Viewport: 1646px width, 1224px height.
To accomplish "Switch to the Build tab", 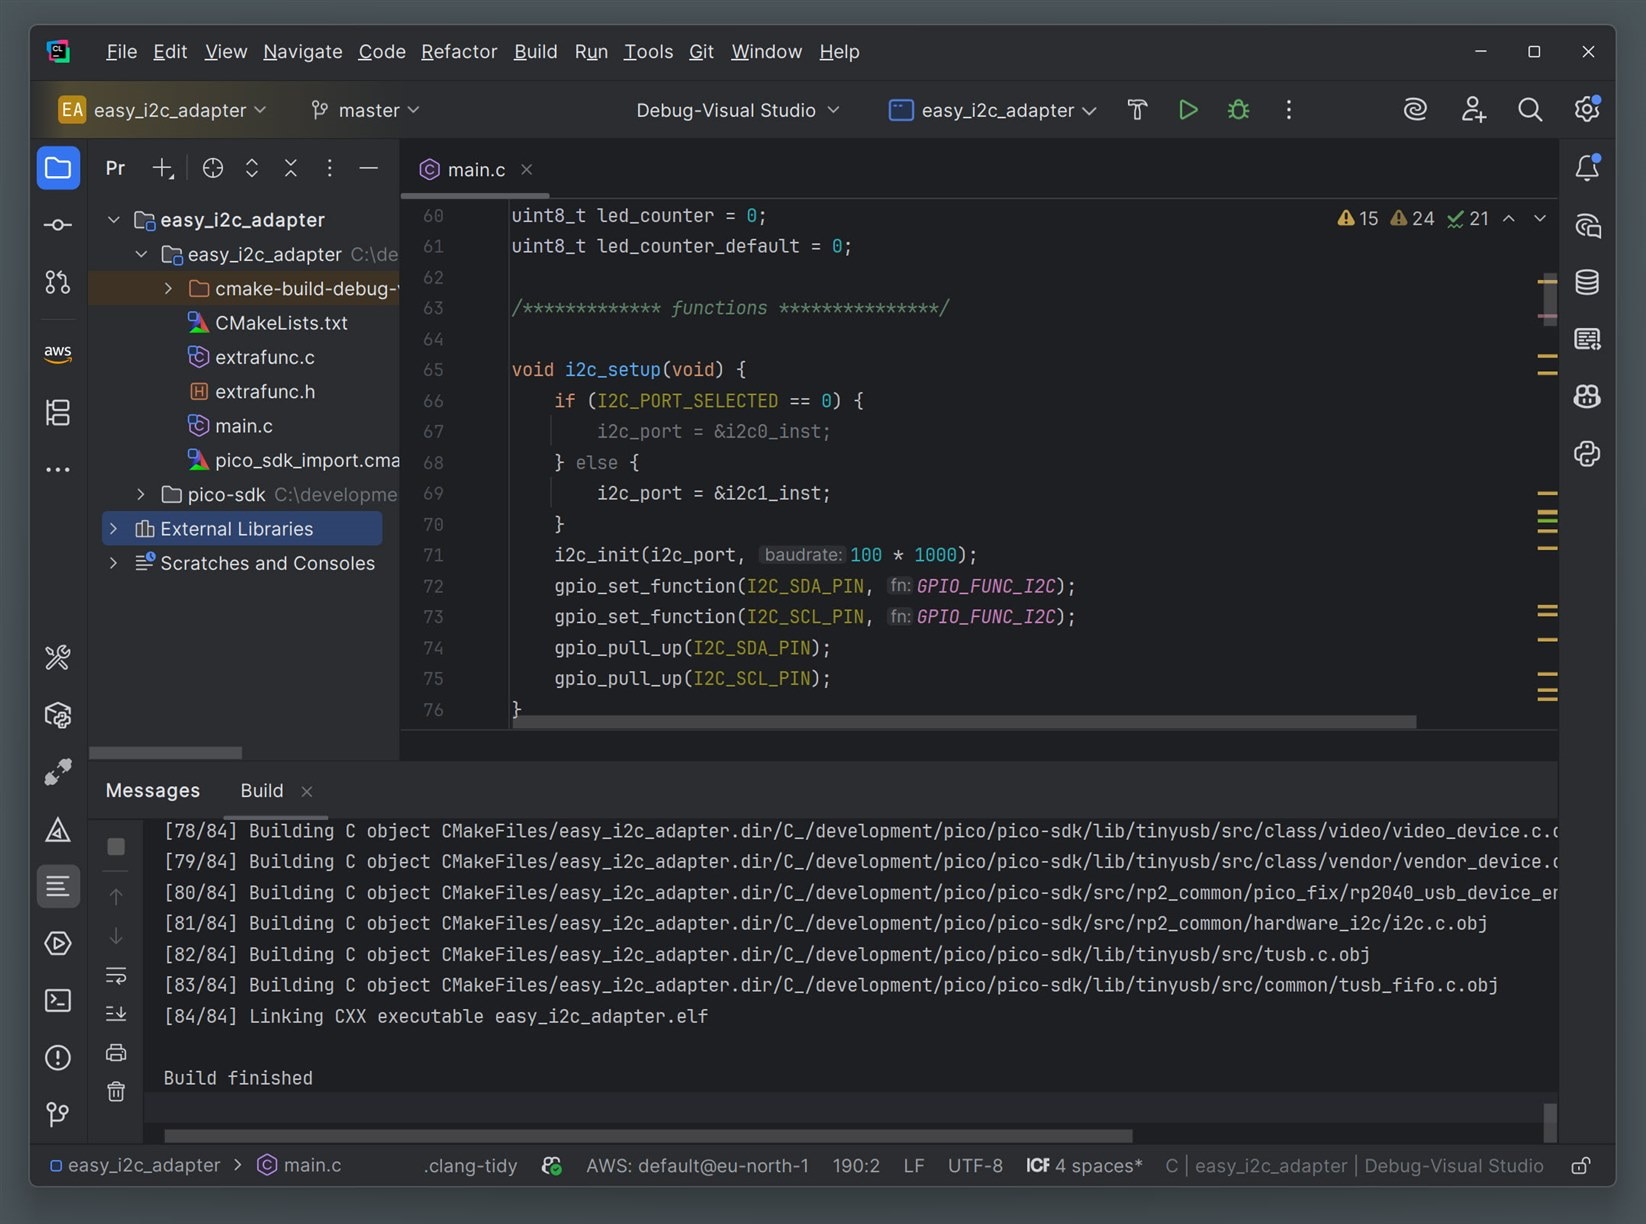I will pyautogui.click(x=262, y=791).
